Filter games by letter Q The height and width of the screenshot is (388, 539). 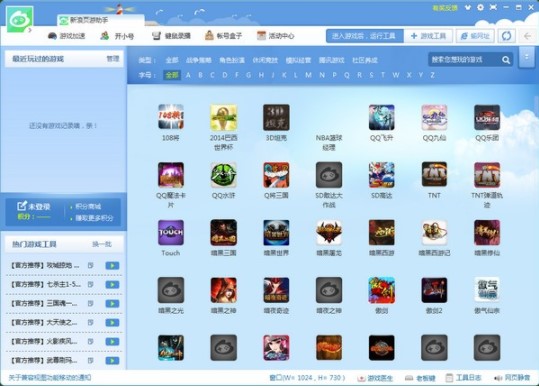point(346,75)
